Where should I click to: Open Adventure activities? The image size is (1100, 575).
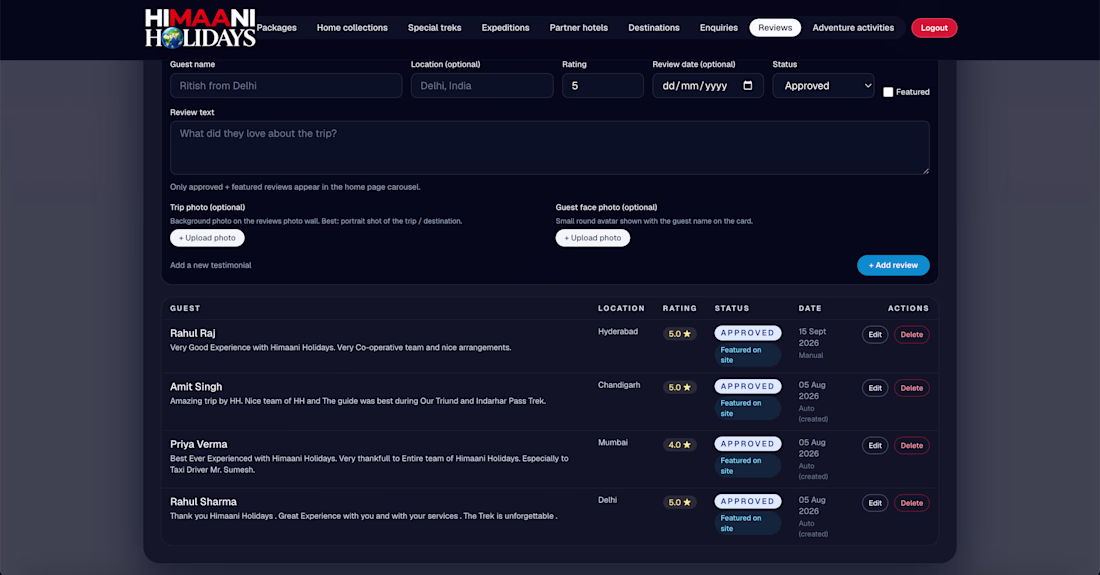click(853, 28)
